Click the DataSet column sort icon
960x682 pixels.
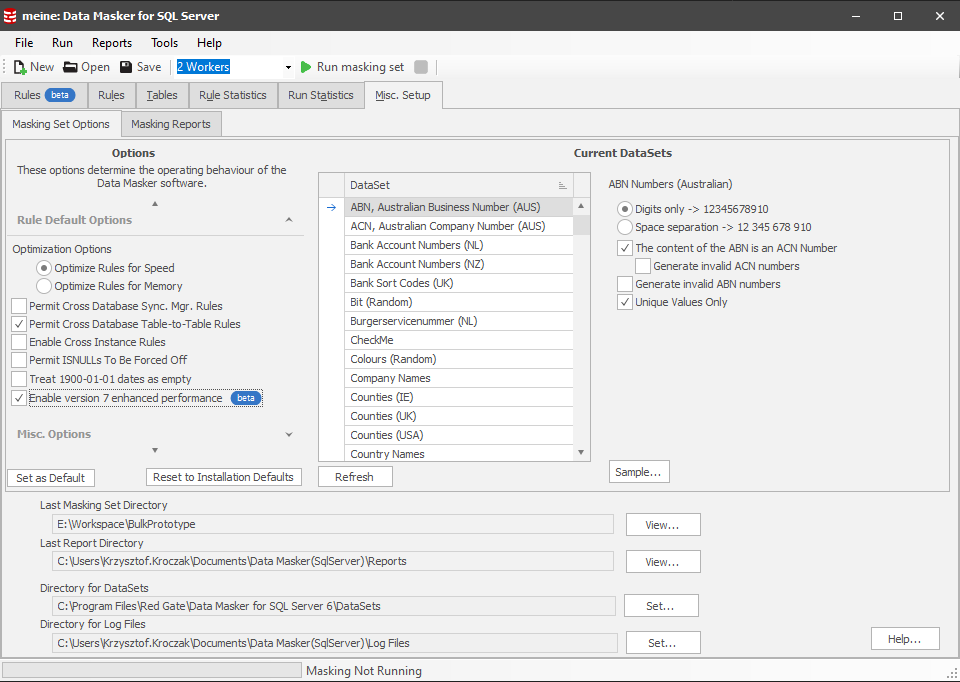(x=562, y=185)
